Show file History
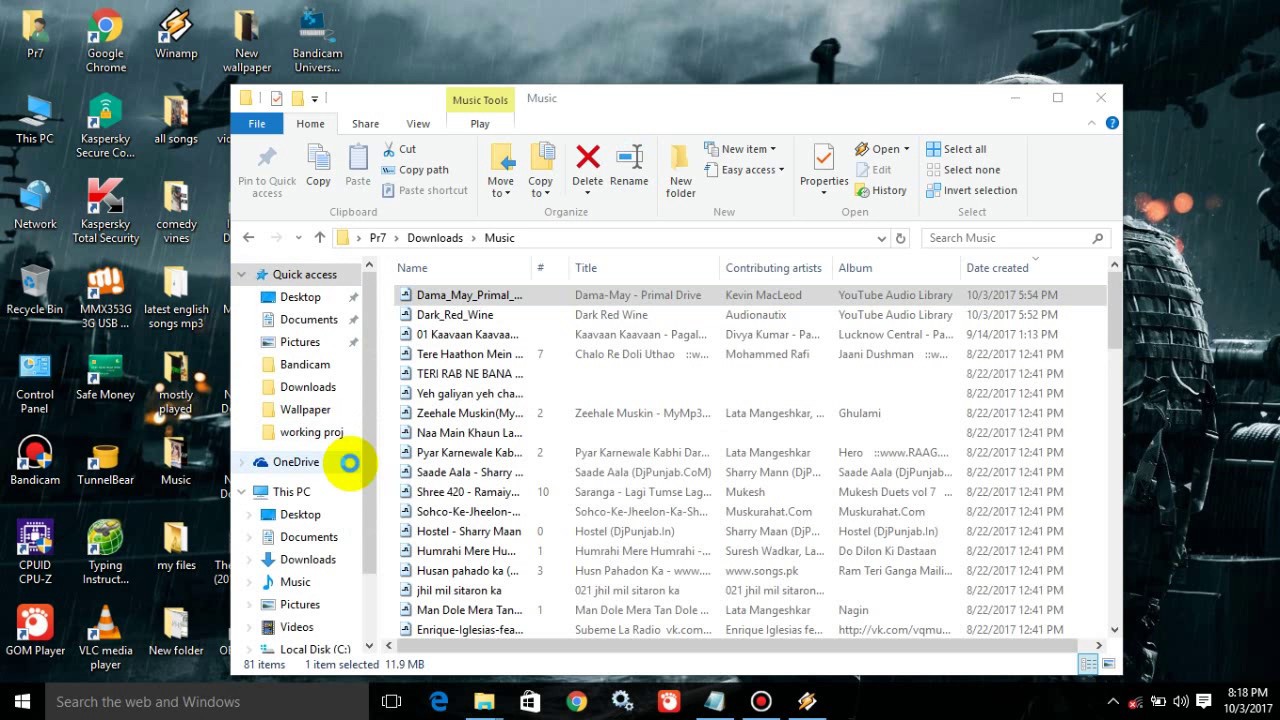This screenshot has width=1280, height=720. [880, 190]
